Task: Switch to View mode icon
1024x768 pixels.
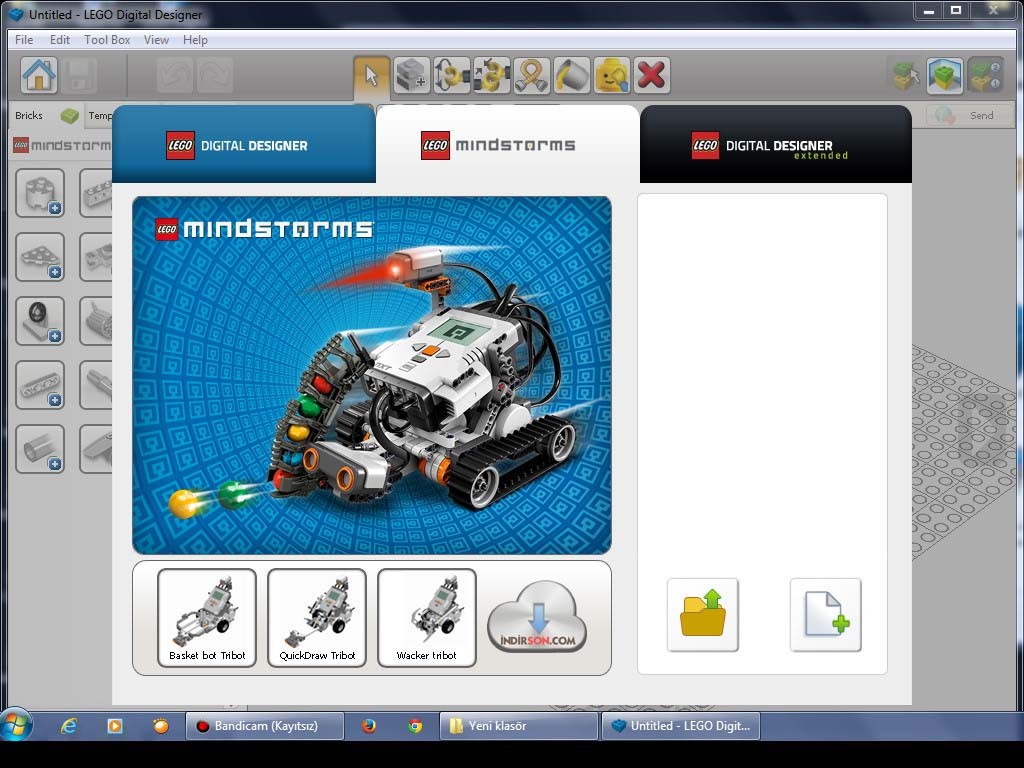Action: pyautogui.click(x=945, y=76)
